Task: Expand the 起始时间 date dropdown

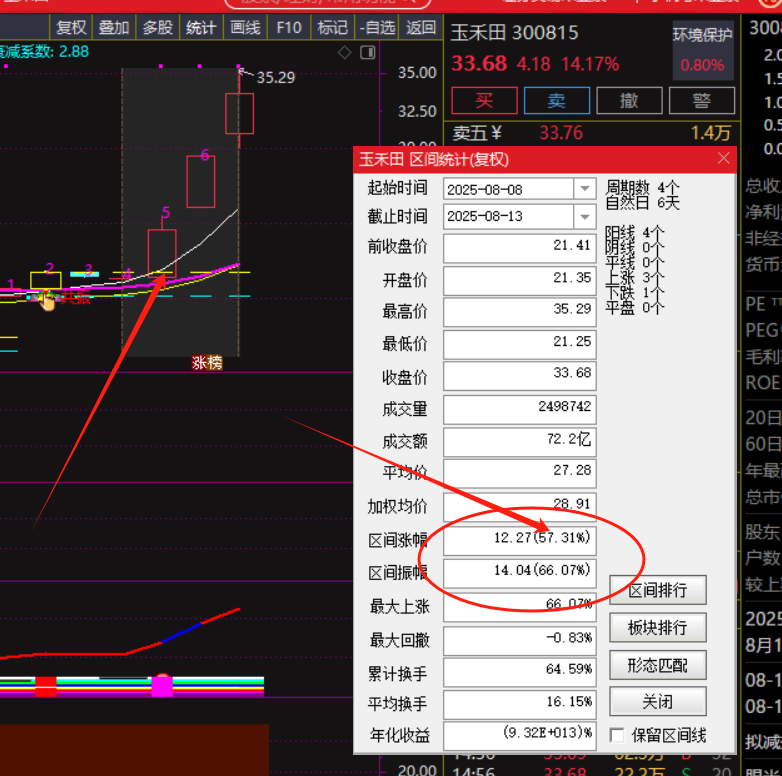Action: click(585, 189)
